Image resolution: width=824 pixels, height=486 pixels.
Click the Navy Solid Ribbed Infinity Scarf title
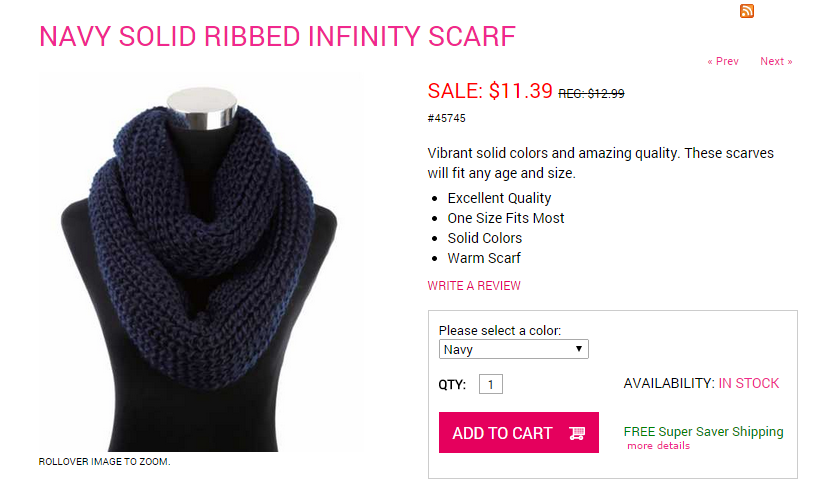coord(277,36)
